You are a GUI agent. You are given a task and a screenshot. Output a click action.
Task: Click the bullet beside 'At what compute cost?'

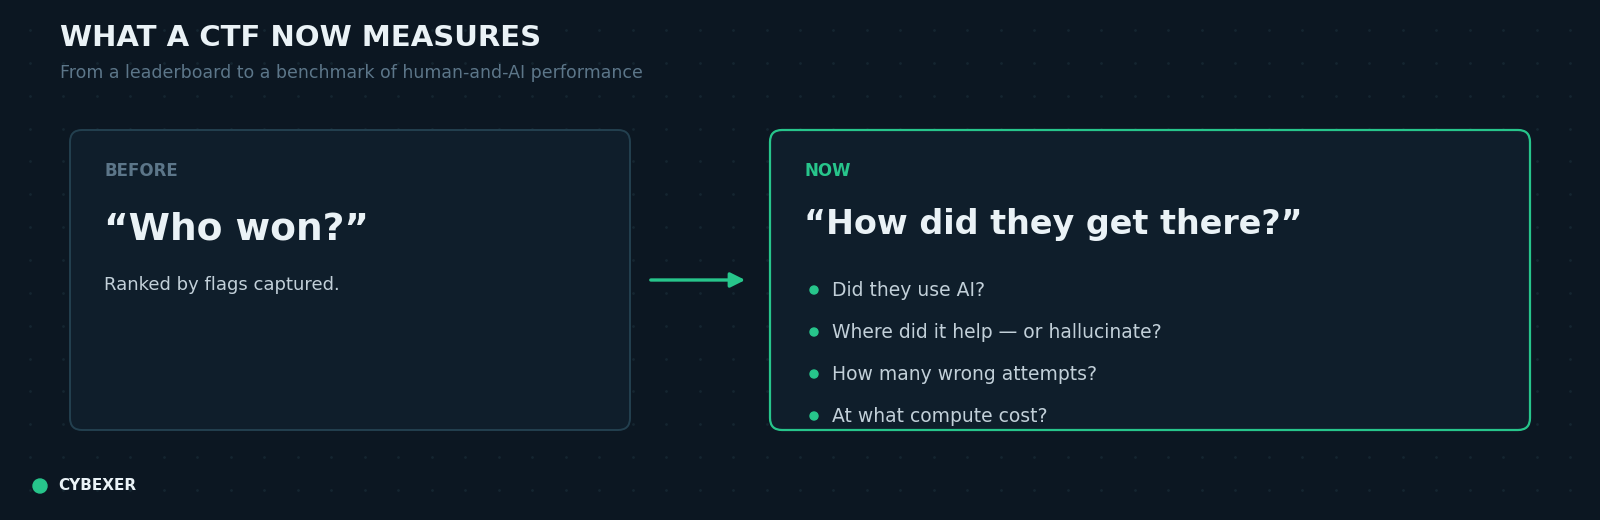[x=814, y=416]
